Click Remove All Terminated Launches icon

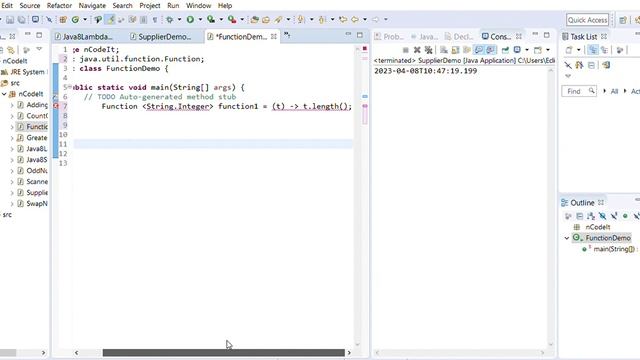(428, 50)
